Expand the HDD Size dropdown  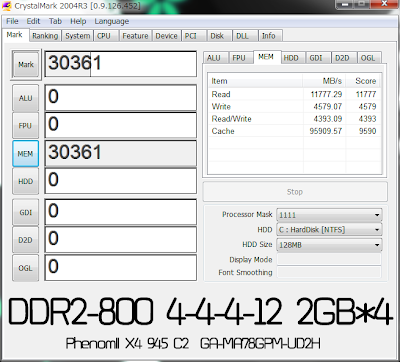[329, 245]
